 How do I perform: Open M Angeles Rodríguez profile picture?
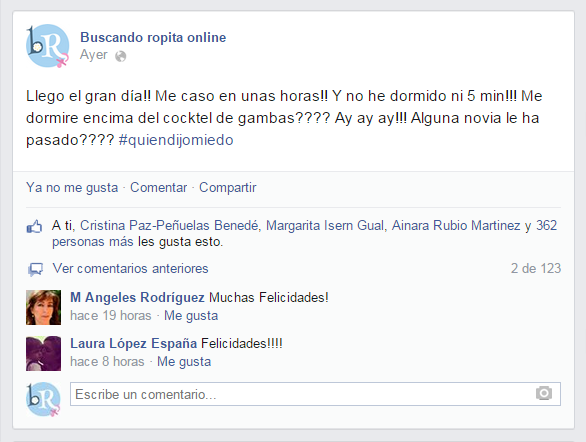click(43, 307)
